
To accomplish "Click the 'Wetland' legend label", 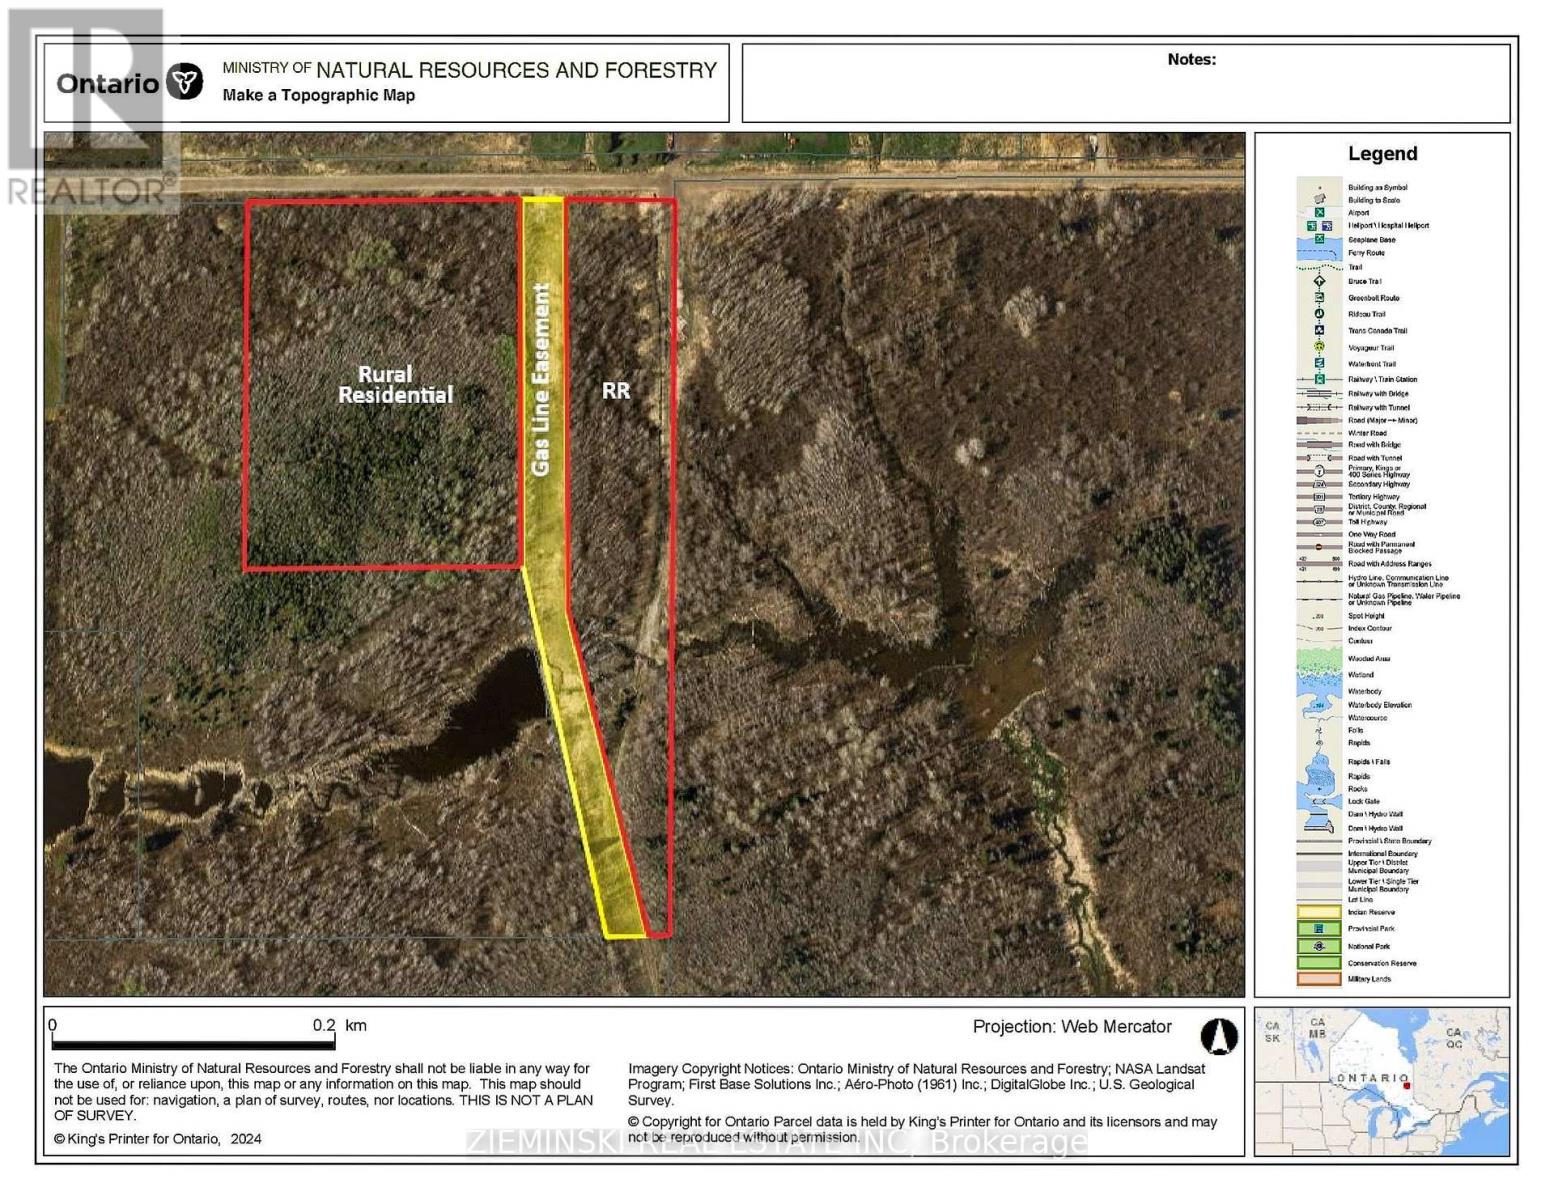I will [1361, 675].
